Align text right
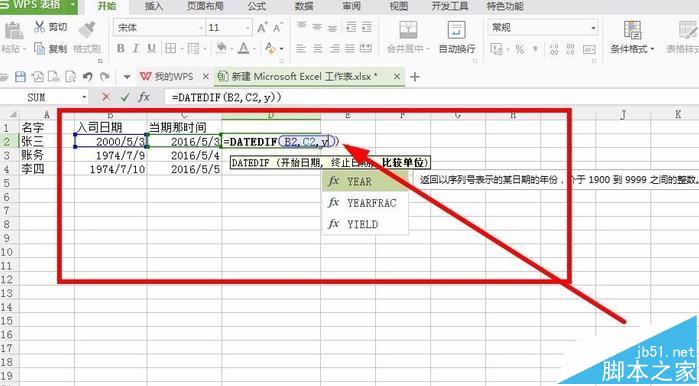 click(x=334, y=48)
